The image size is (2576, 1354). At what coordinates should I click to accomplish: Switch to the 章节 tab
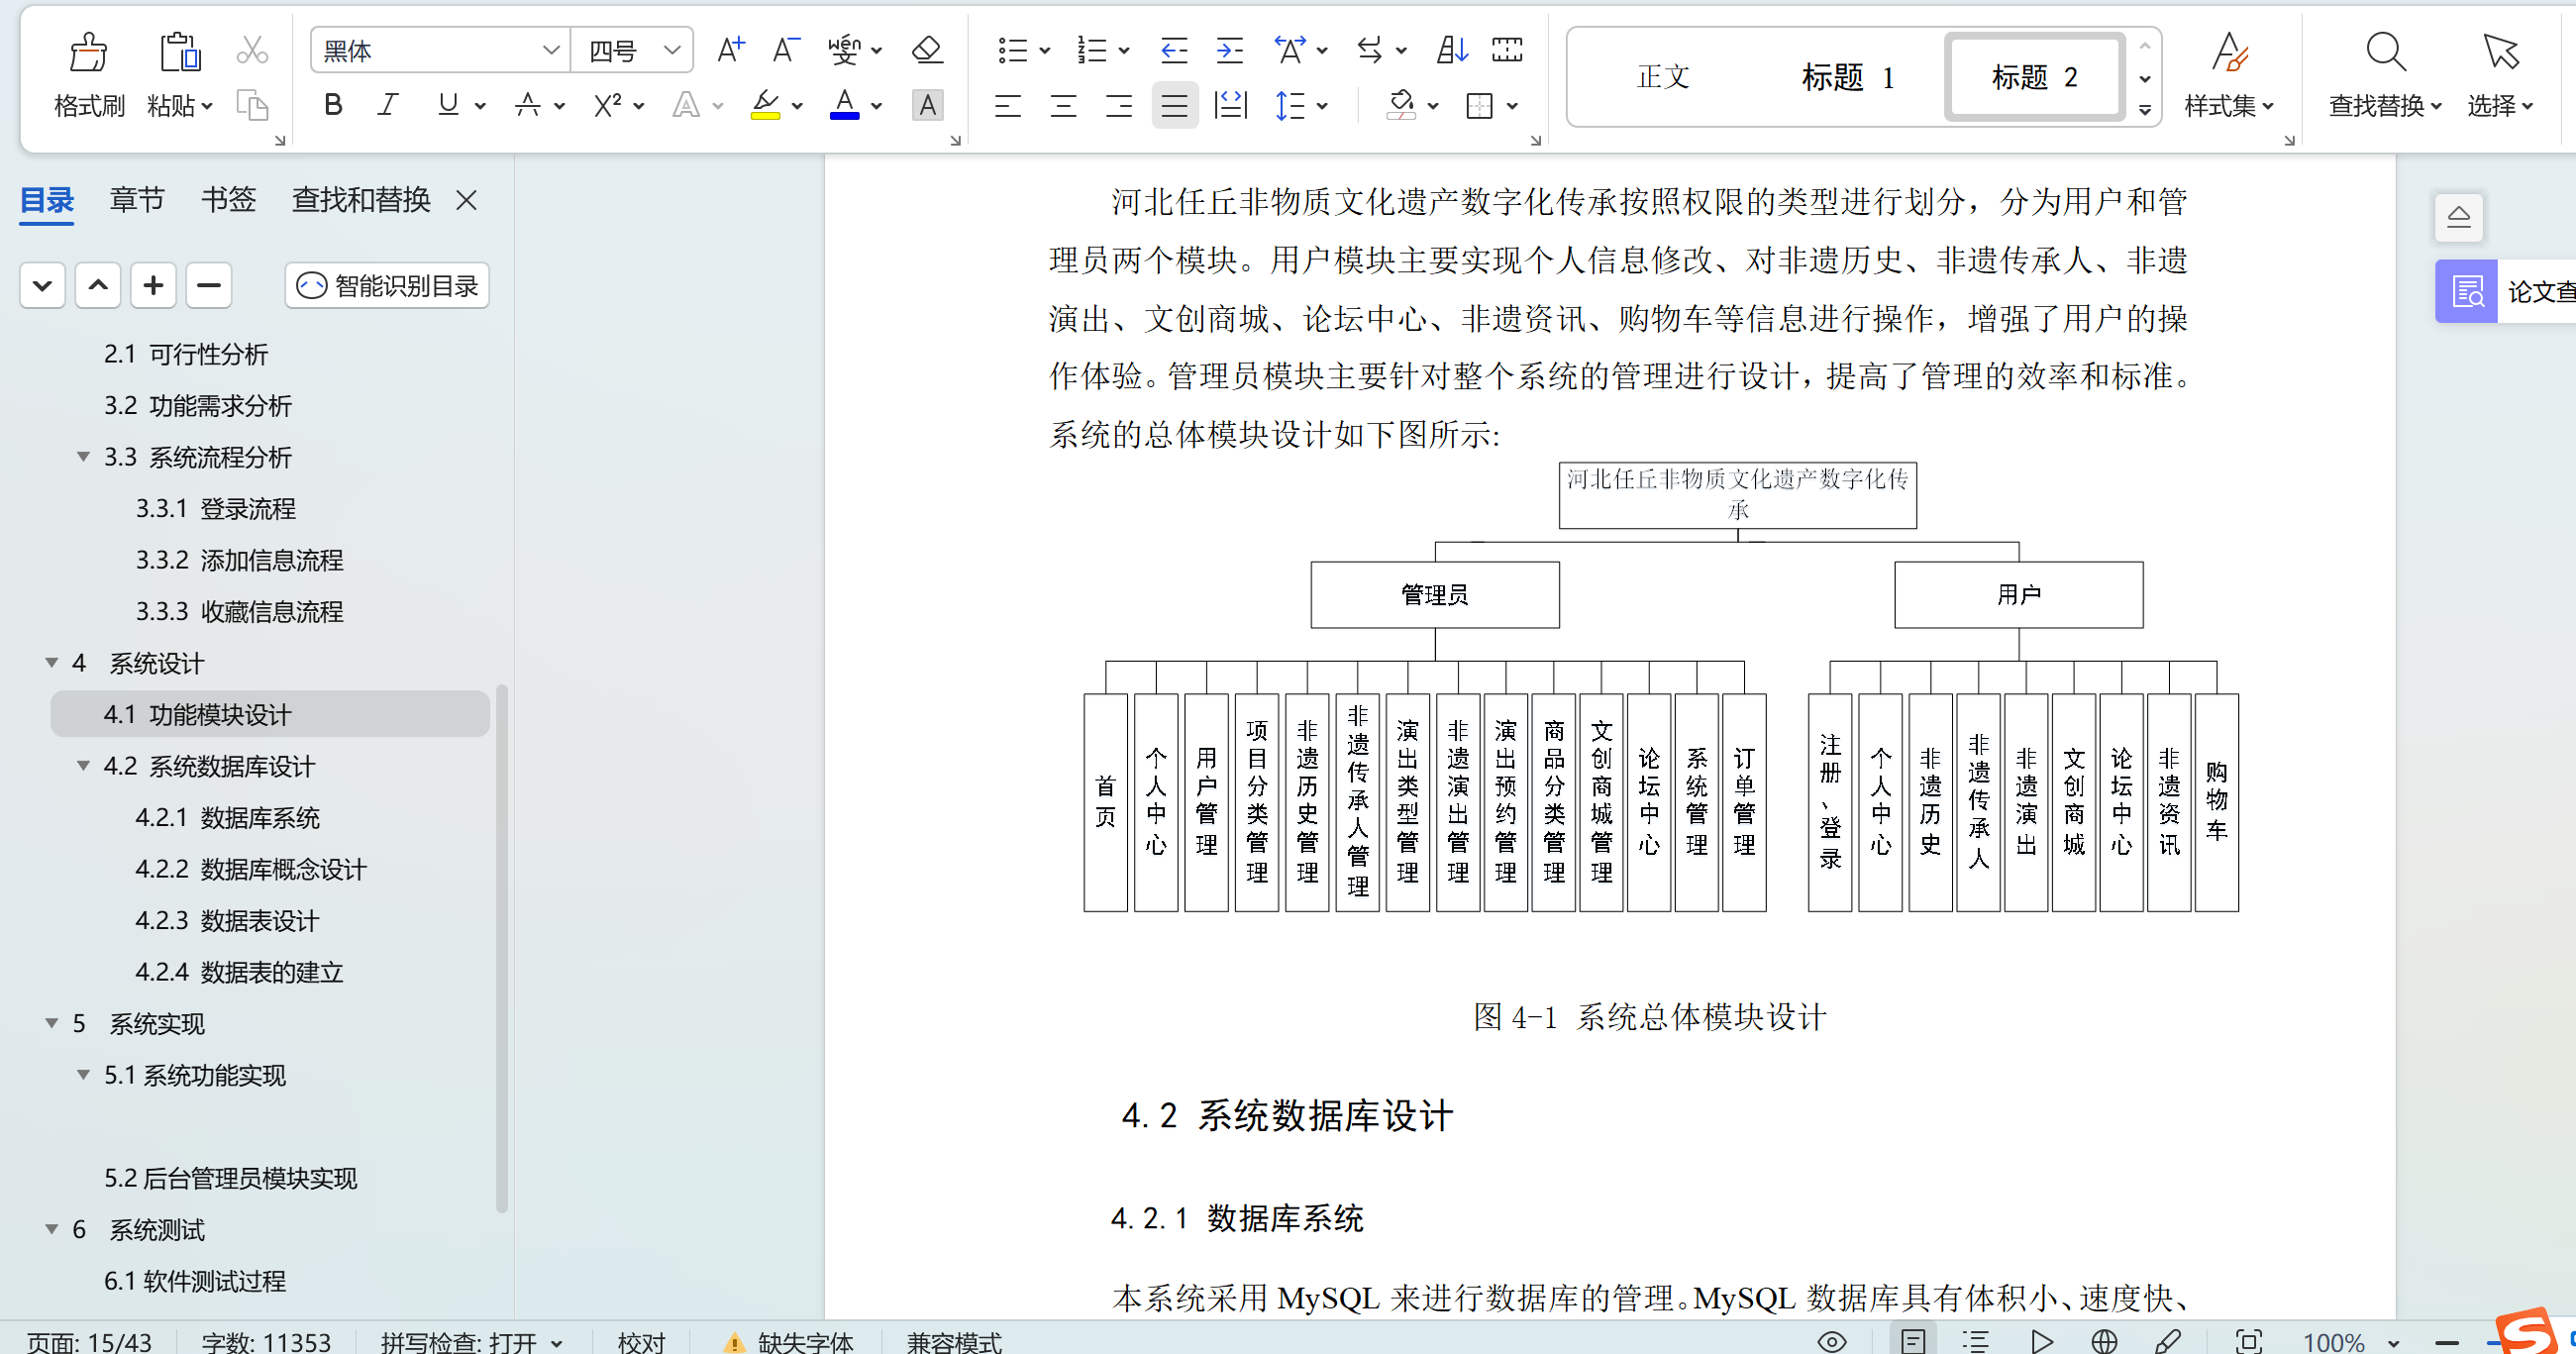click(137, 200)
